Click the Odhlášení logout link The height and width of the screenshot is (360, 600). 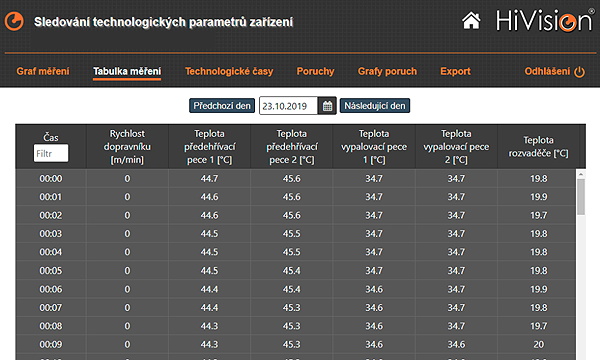pyautogui.click(x=547, y=71)
